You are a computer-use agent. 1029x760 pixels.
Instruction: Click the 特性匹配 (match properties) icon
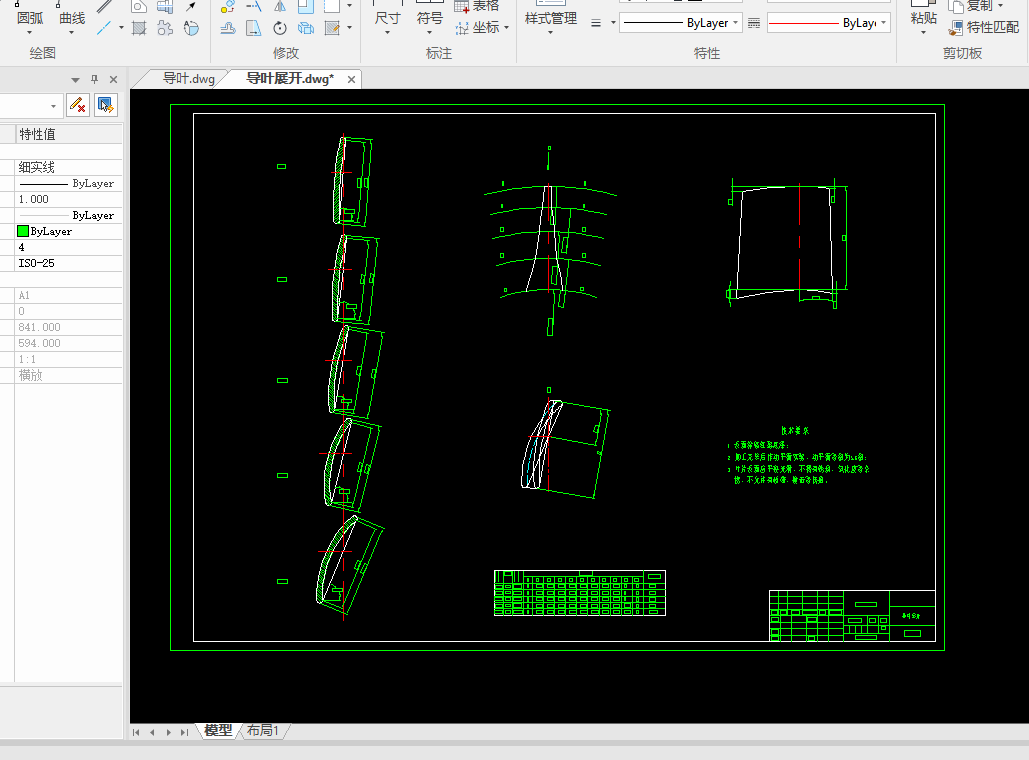click(957, 28)
